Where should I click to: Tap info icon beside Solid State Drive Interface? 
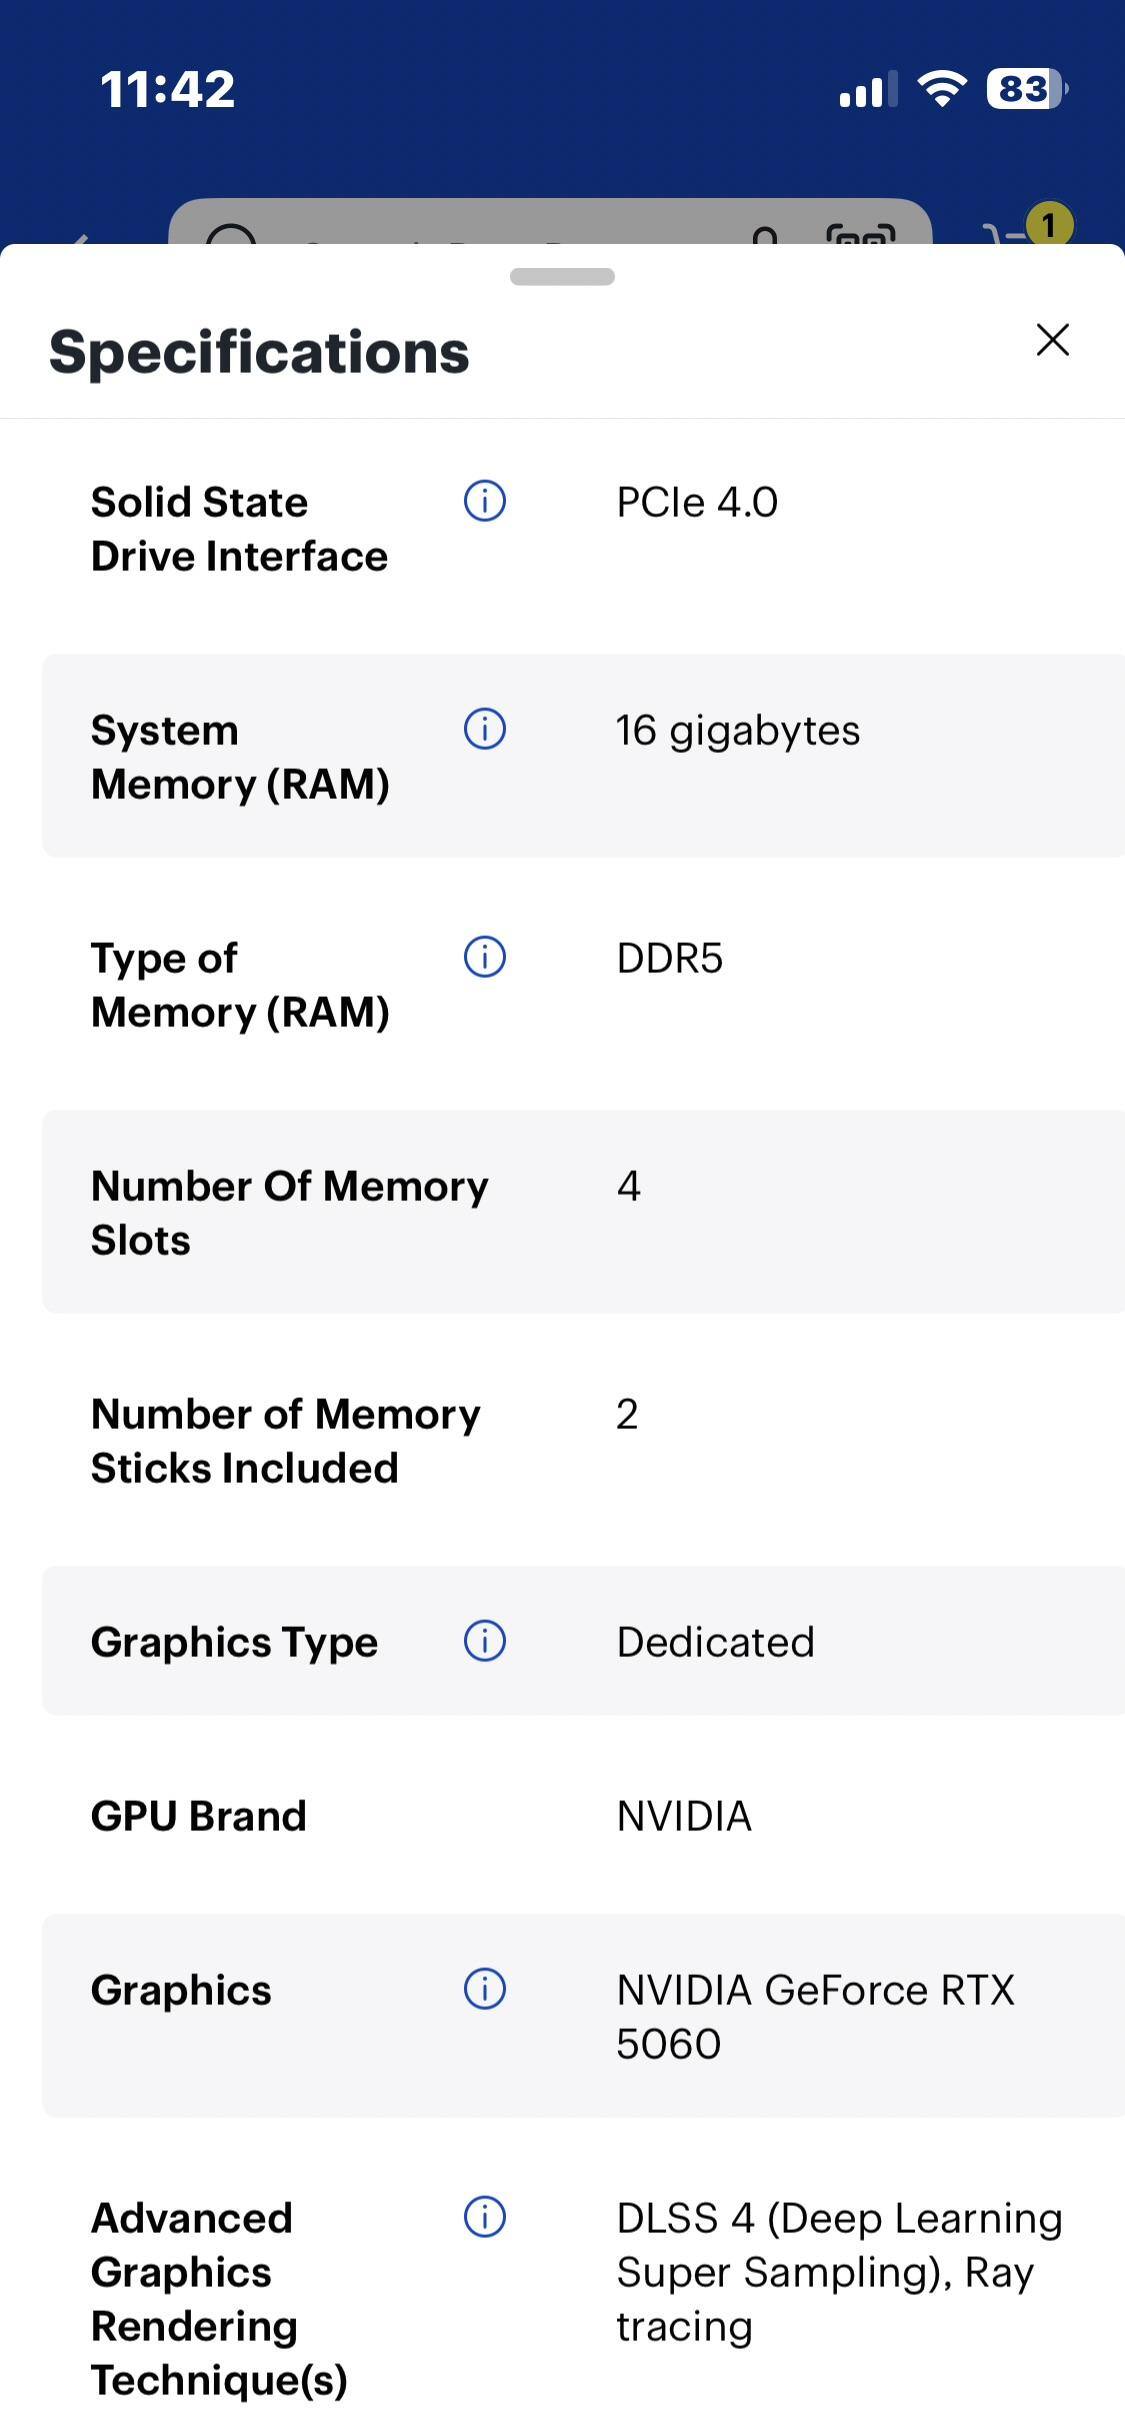485,501
